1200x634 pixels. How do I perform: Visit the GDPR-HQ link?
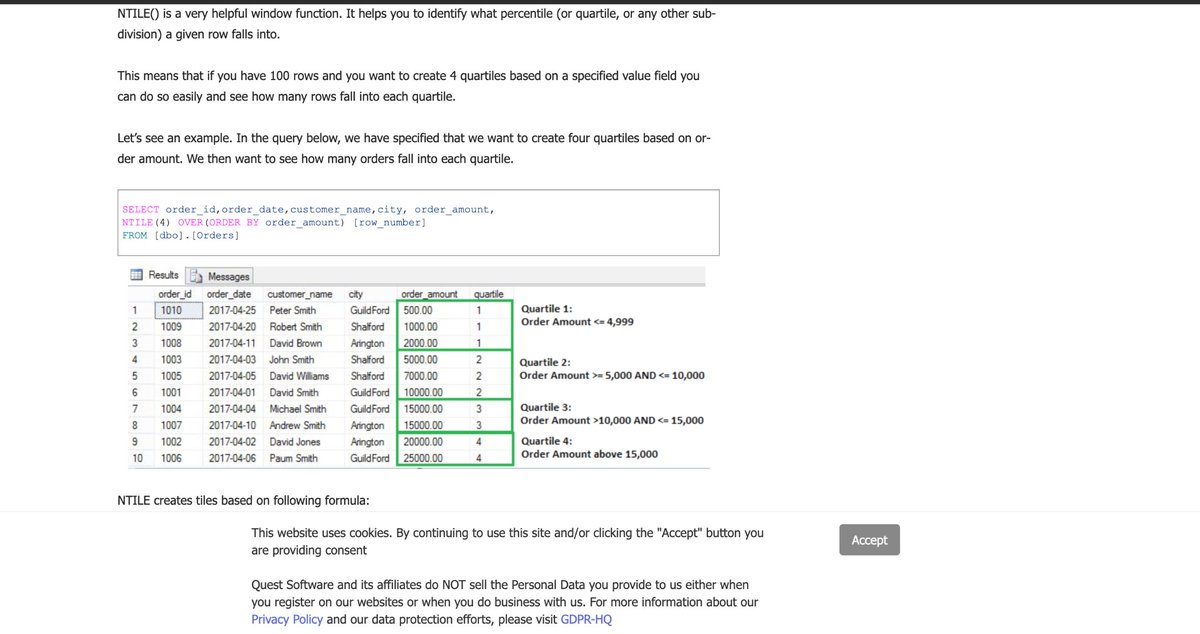[586, 620]
